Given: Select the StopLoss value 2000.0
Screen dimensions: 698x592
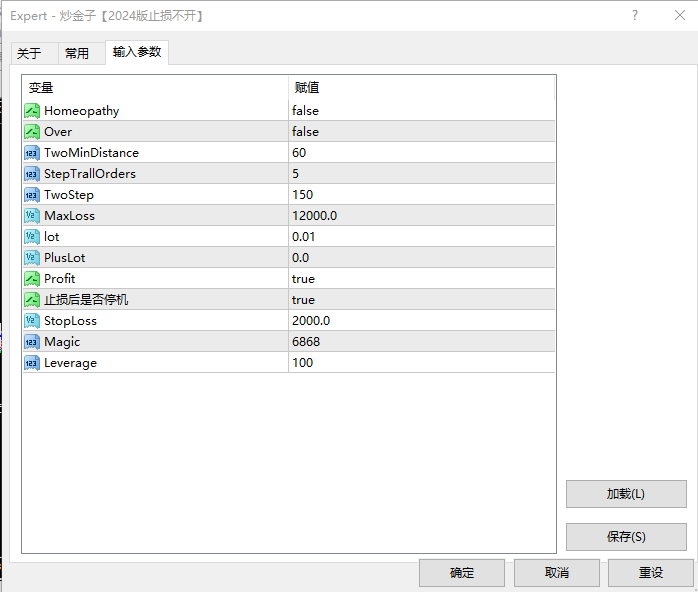Looking at the screenshot, I should coord(422,320).
